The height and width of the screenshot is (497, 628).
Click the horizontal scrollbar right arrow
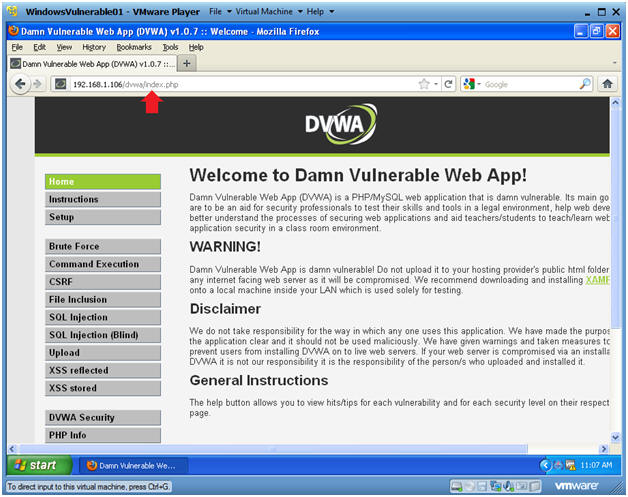point(604,449)
